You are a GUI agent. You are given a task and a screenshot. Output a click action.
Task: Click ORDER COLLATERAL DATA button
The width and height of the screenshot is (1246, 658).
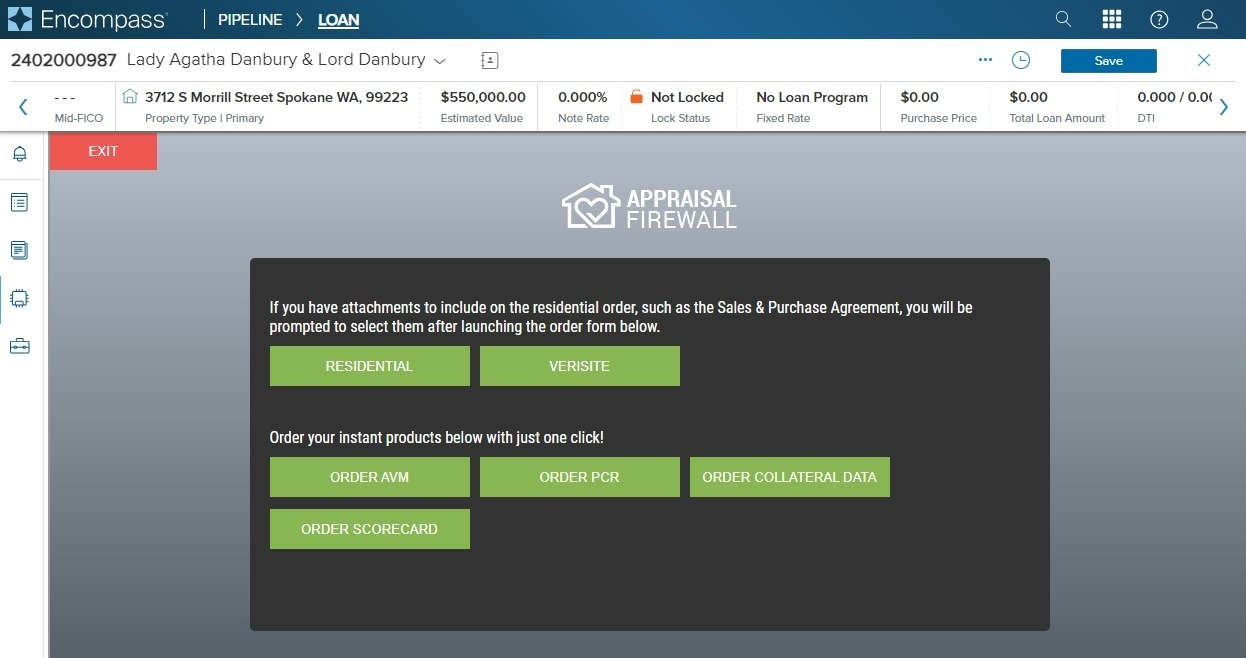pos(790,477)
